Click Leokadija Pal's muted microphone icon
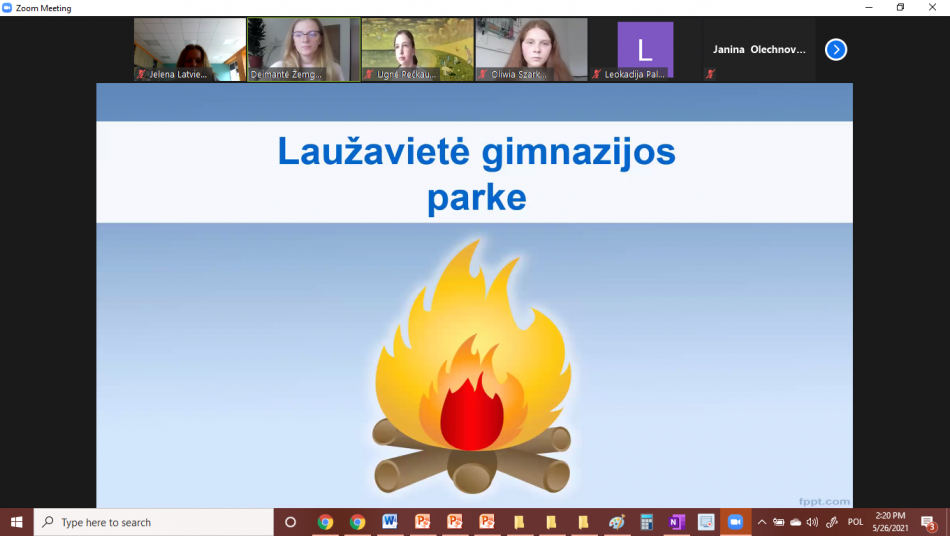 [597, 74]
